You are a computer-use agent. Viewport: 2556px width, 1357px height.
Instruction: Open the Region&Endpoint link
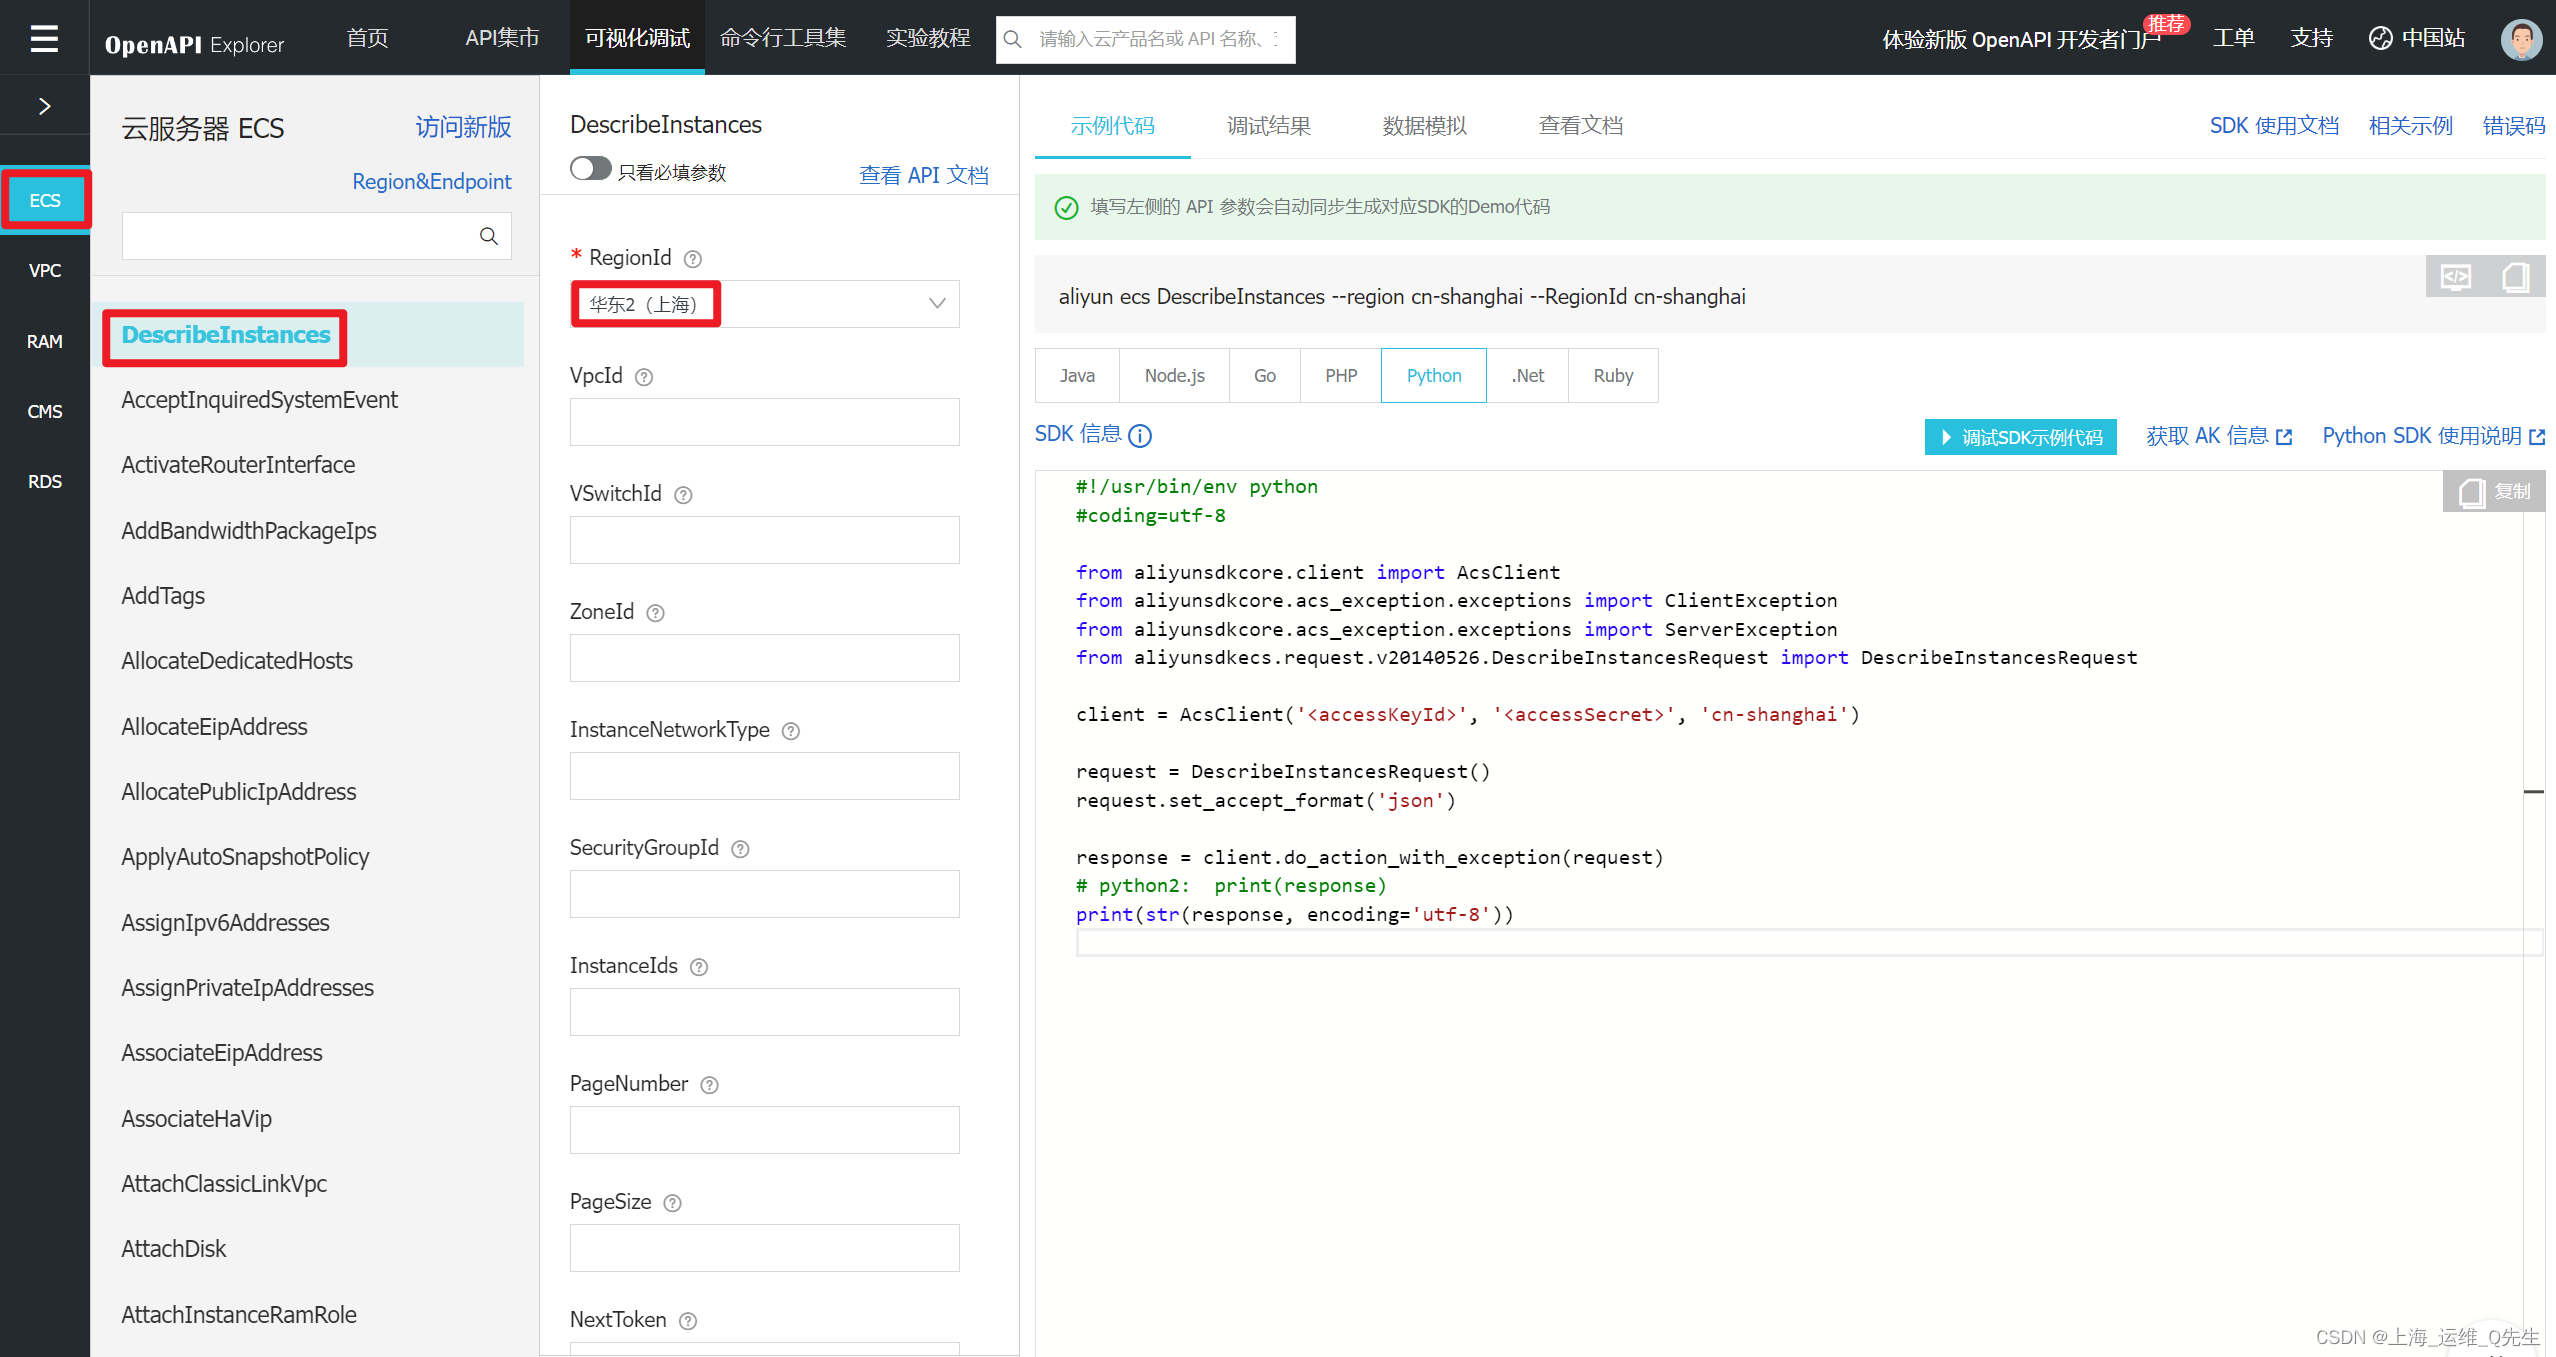click(x=431, y=181)
